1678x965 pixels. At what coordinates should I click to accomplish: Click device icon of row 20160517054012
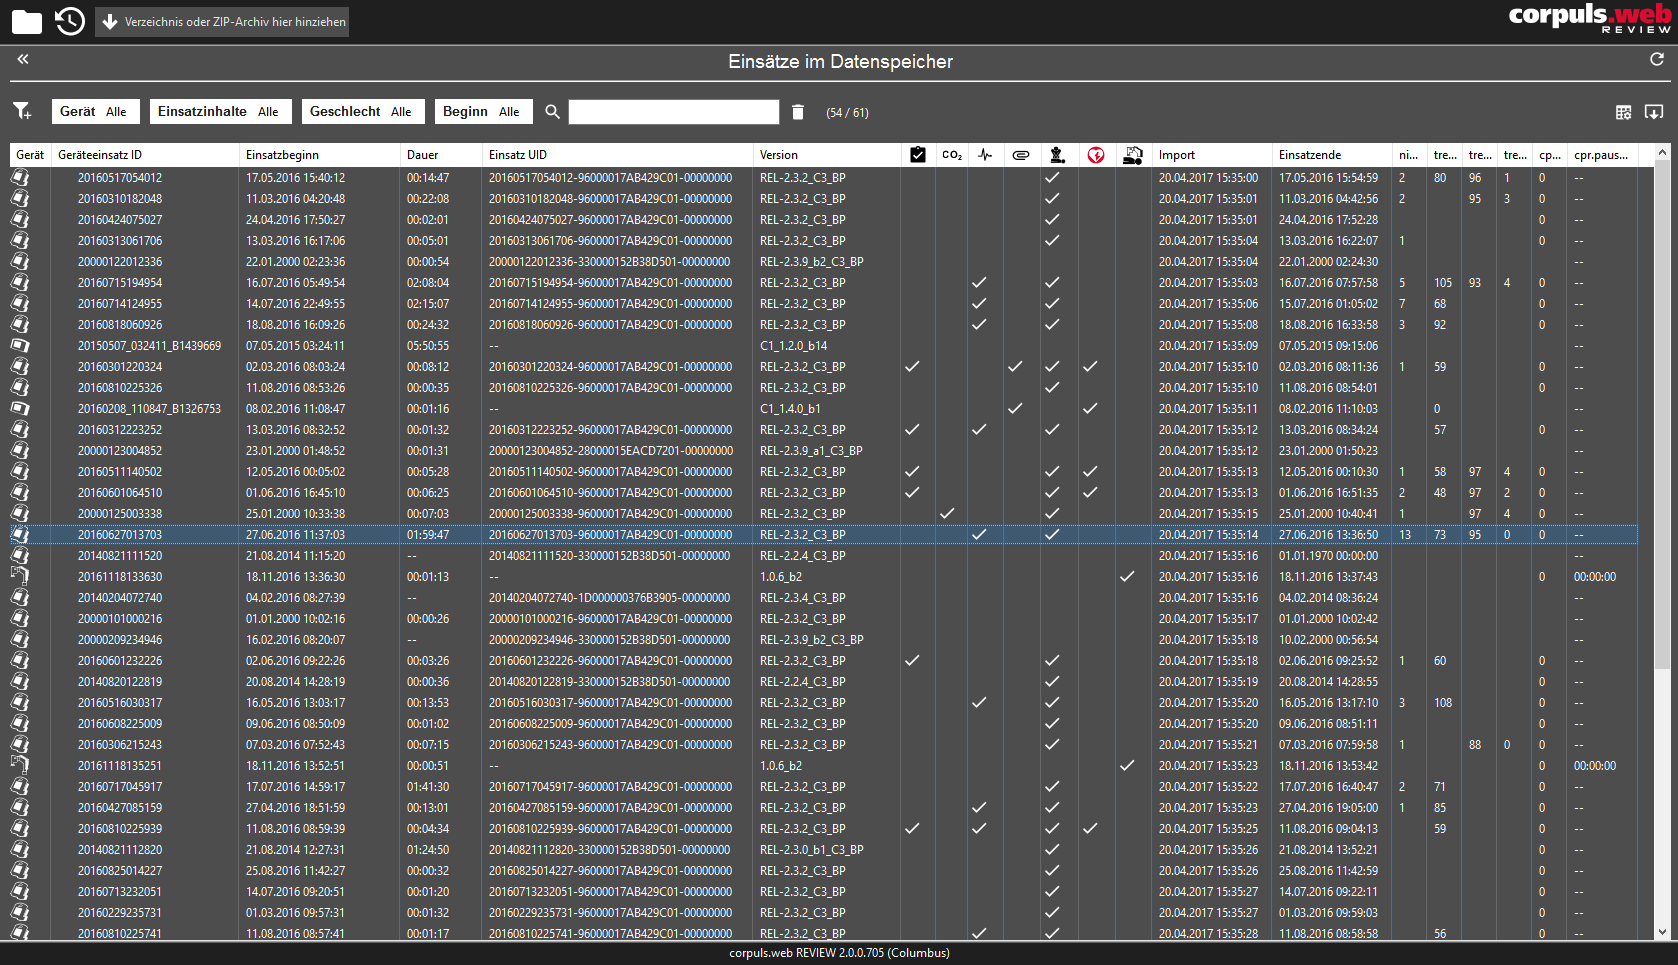click(20, 177)
